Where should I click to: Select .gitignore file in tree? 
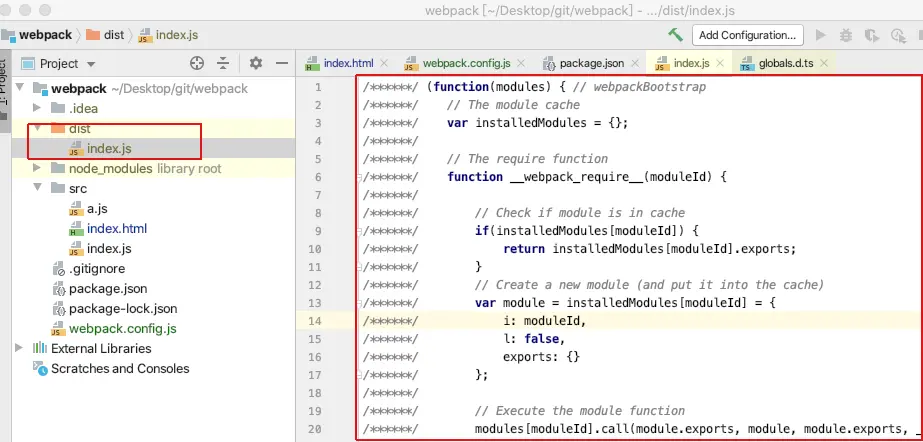tap(97, 268)
